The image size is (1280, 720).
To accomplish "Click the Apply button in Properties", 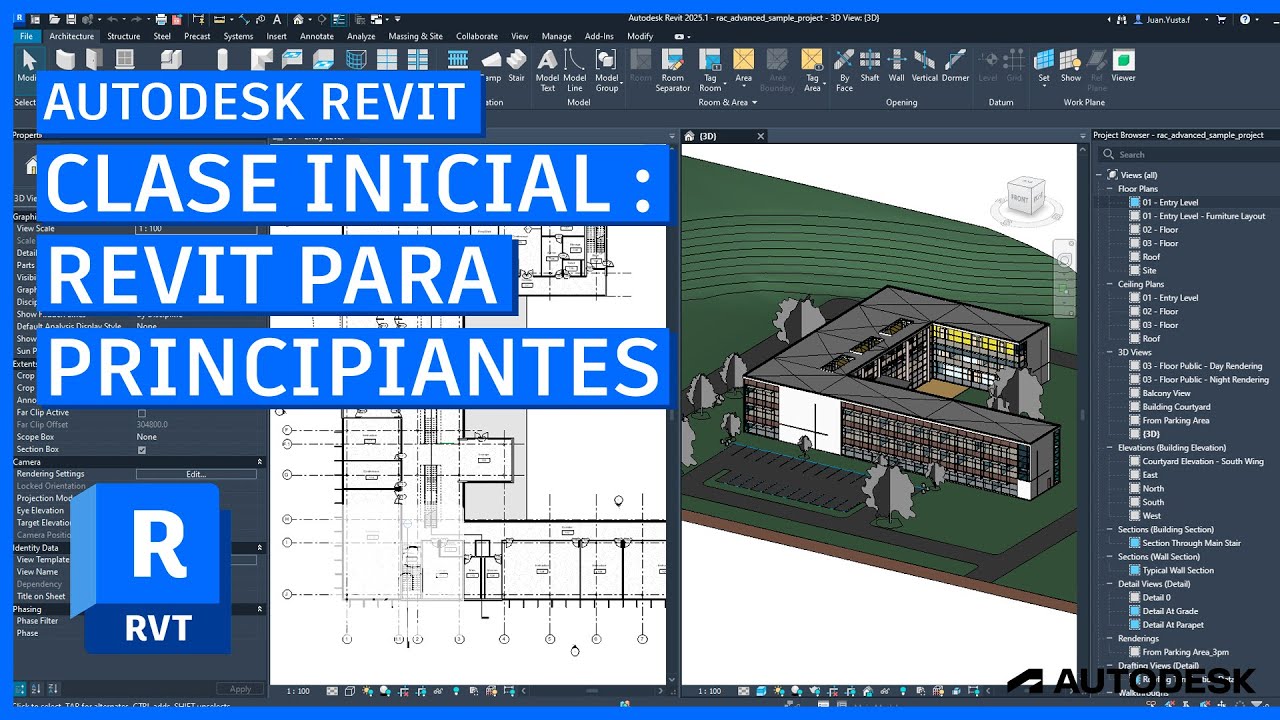I will click(240, 689).
